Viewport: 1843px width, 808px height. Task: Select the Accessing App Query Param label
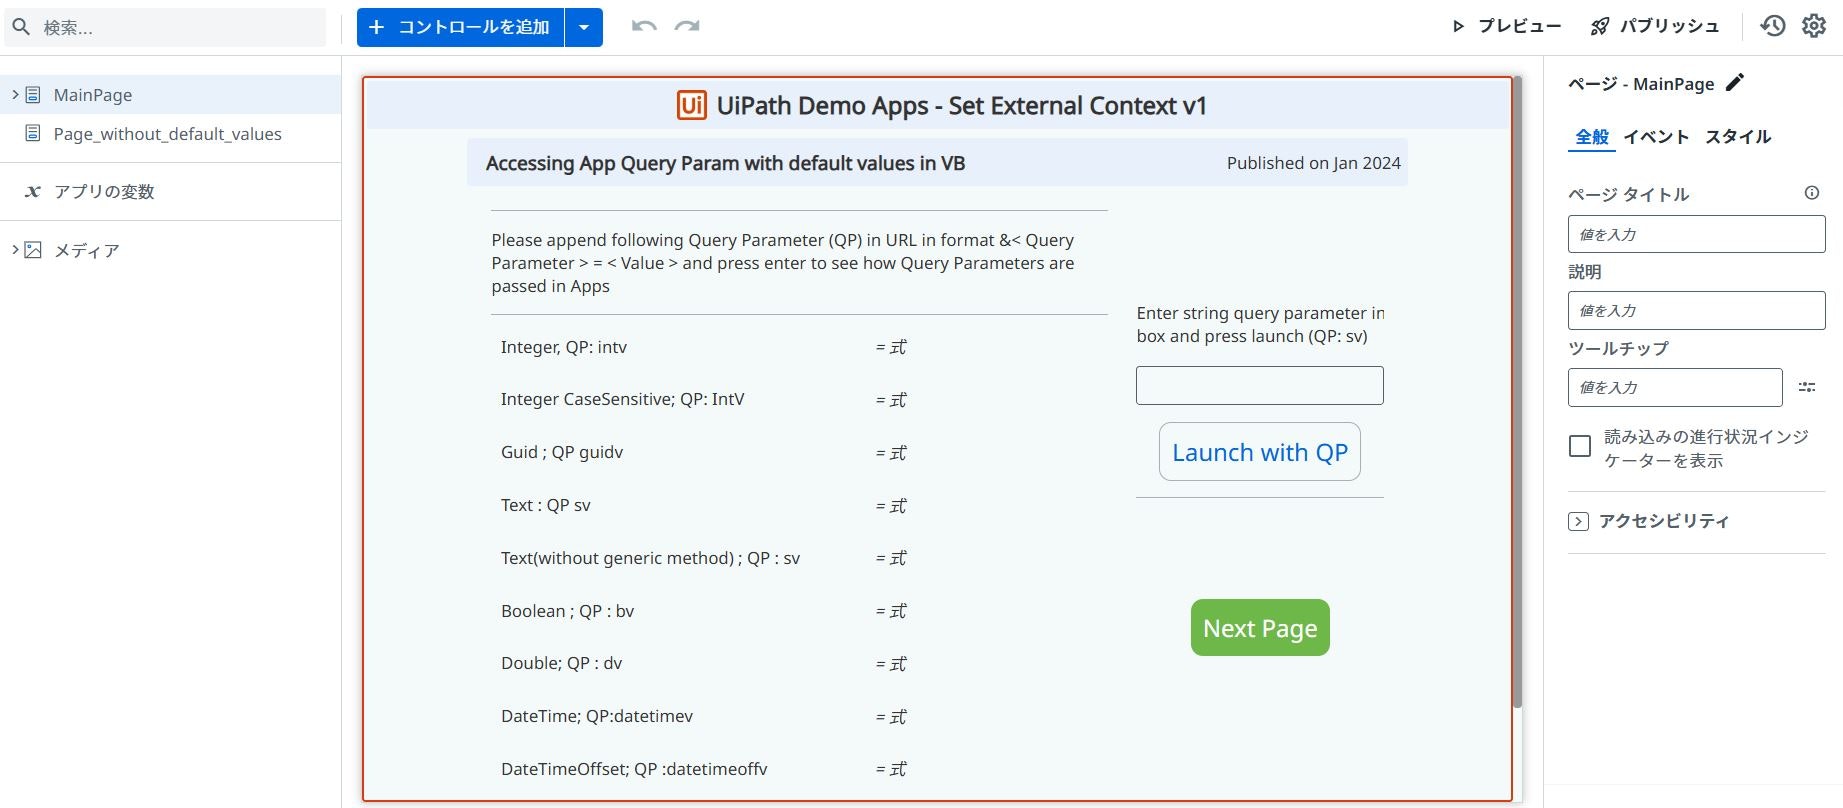coord(725,163)
